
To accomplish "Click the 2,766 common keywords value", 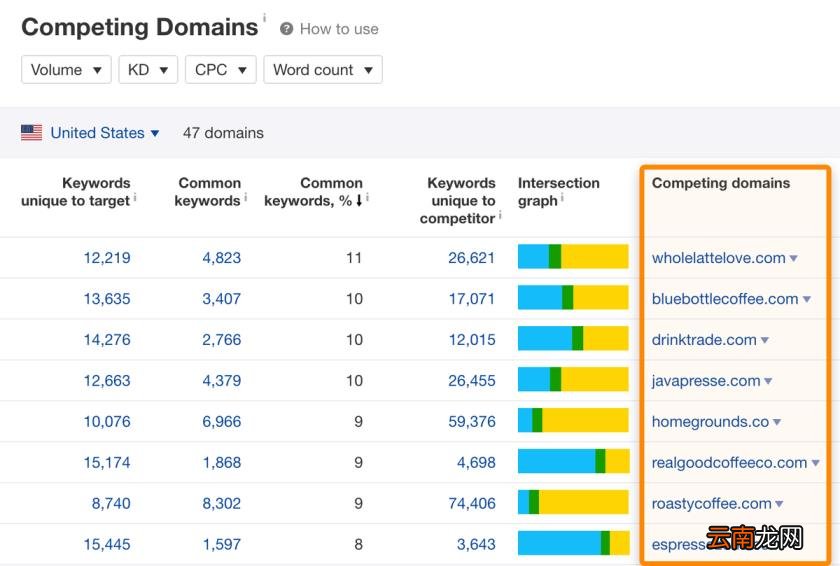I will pyautogui.click(x=221, y=339).
